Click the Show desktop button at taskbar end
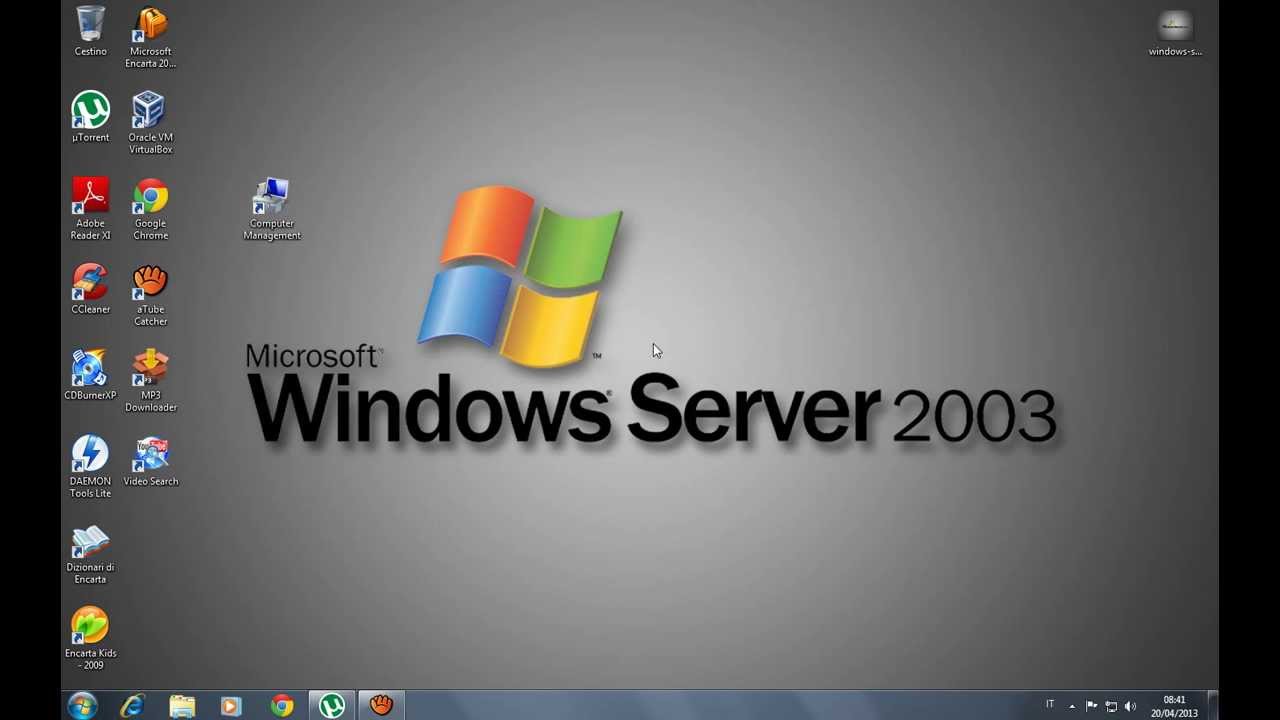 click(1212, 706)
